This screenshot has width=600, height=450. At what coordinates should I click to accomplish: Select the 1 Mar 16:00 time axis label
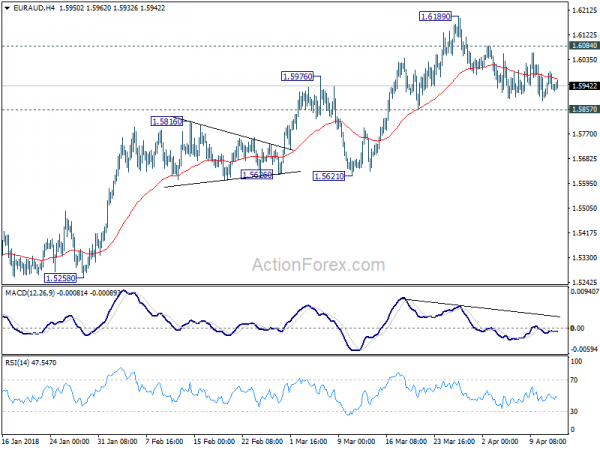point(308,441)
